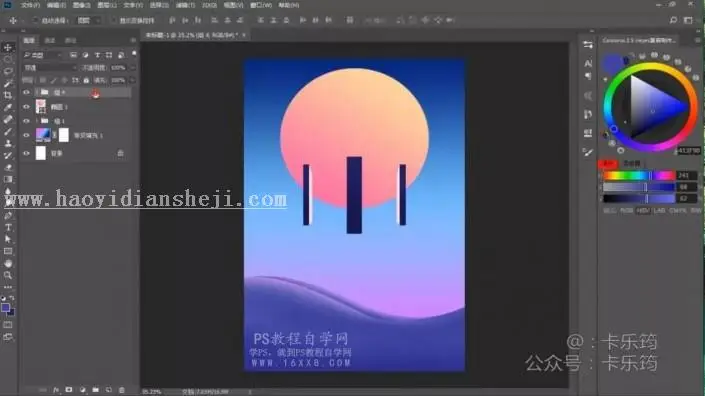705x396 pixels.
Task: Click the new group folder icon at Layers bottom
Action: pos(95,390)
